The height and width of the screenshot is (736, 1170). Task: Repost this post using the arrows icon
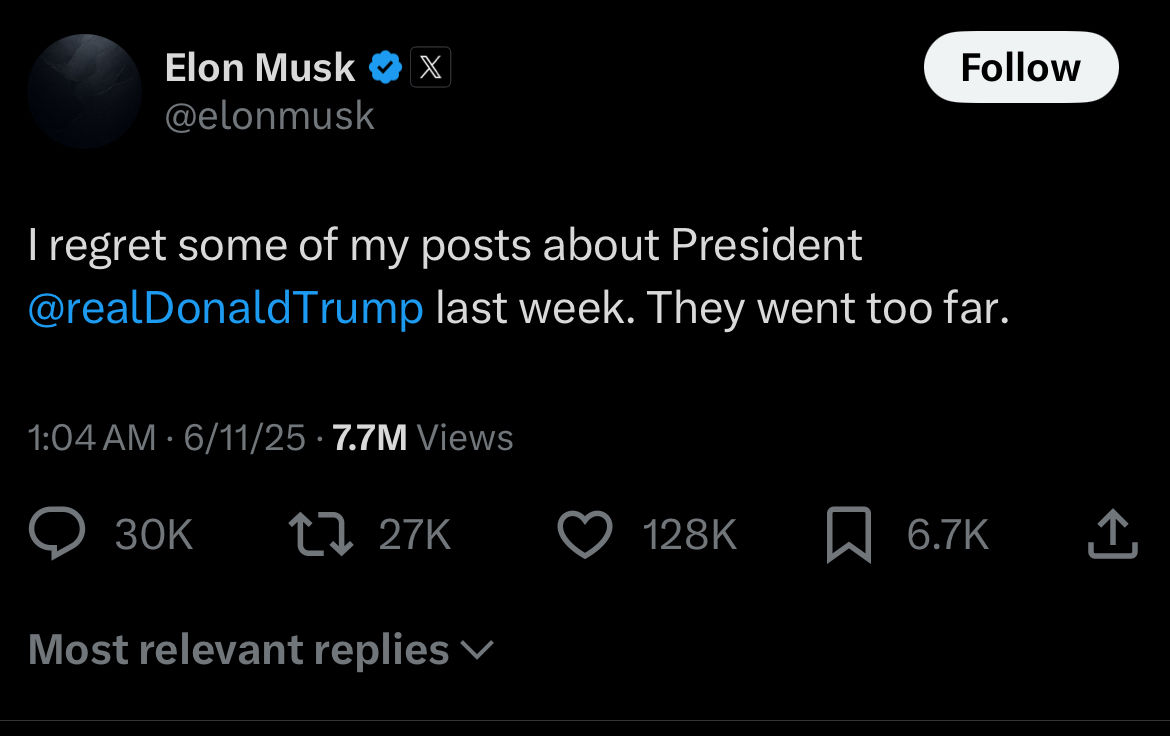point(320,535)
